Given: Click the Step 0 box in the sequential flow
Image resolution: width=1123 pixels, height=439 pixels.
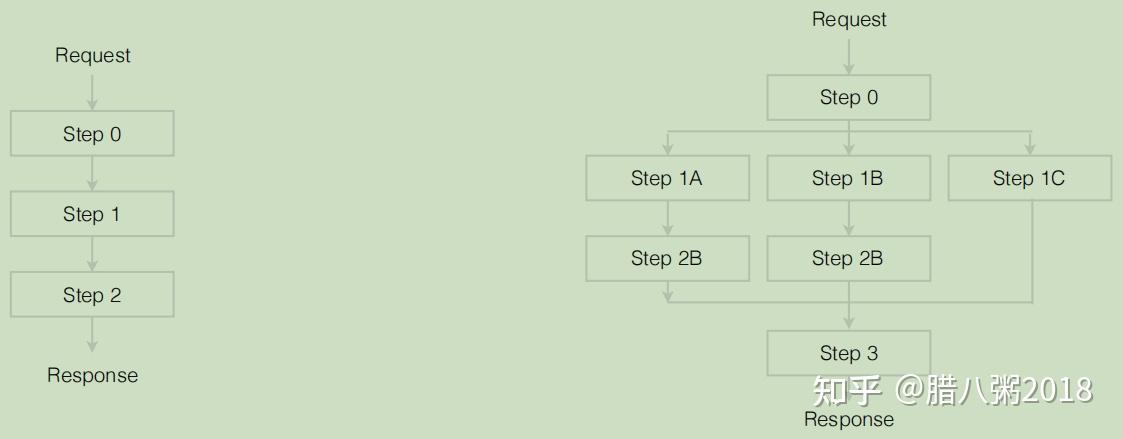Looking at the screenshot, I should (92, 134).
